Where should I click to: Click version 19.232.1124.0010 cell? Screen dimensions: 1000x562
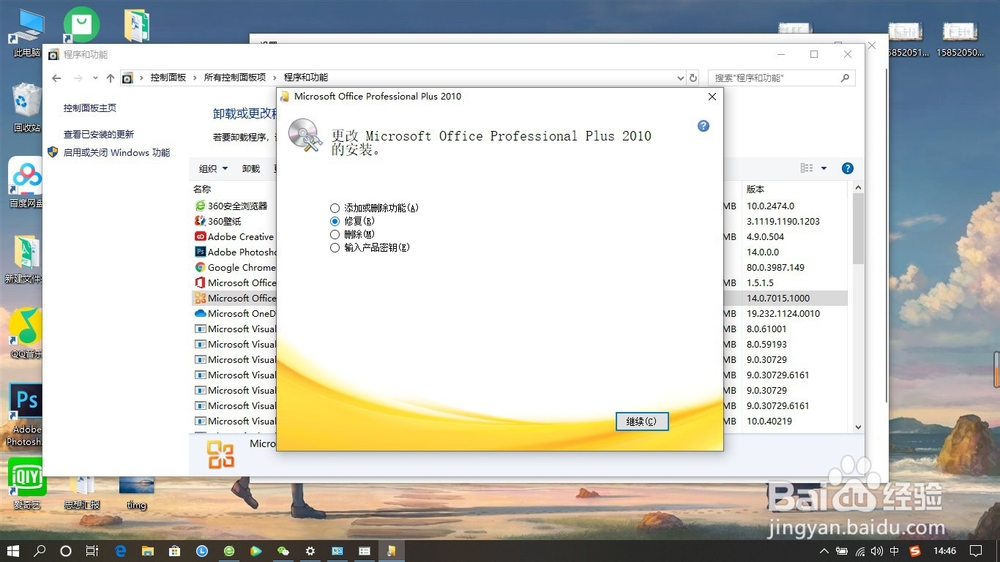click(x=783, y=313)
